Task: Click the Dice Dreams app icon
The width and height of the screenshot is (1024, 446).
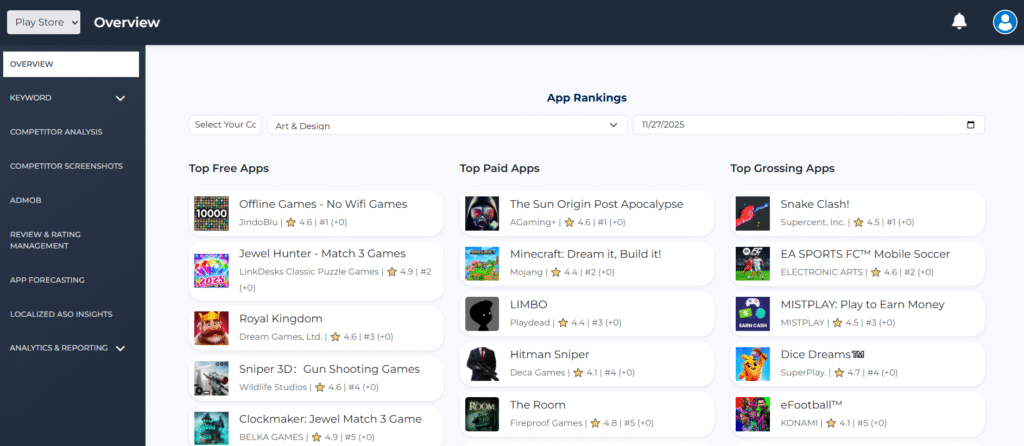Action: (x=752, y=364)
